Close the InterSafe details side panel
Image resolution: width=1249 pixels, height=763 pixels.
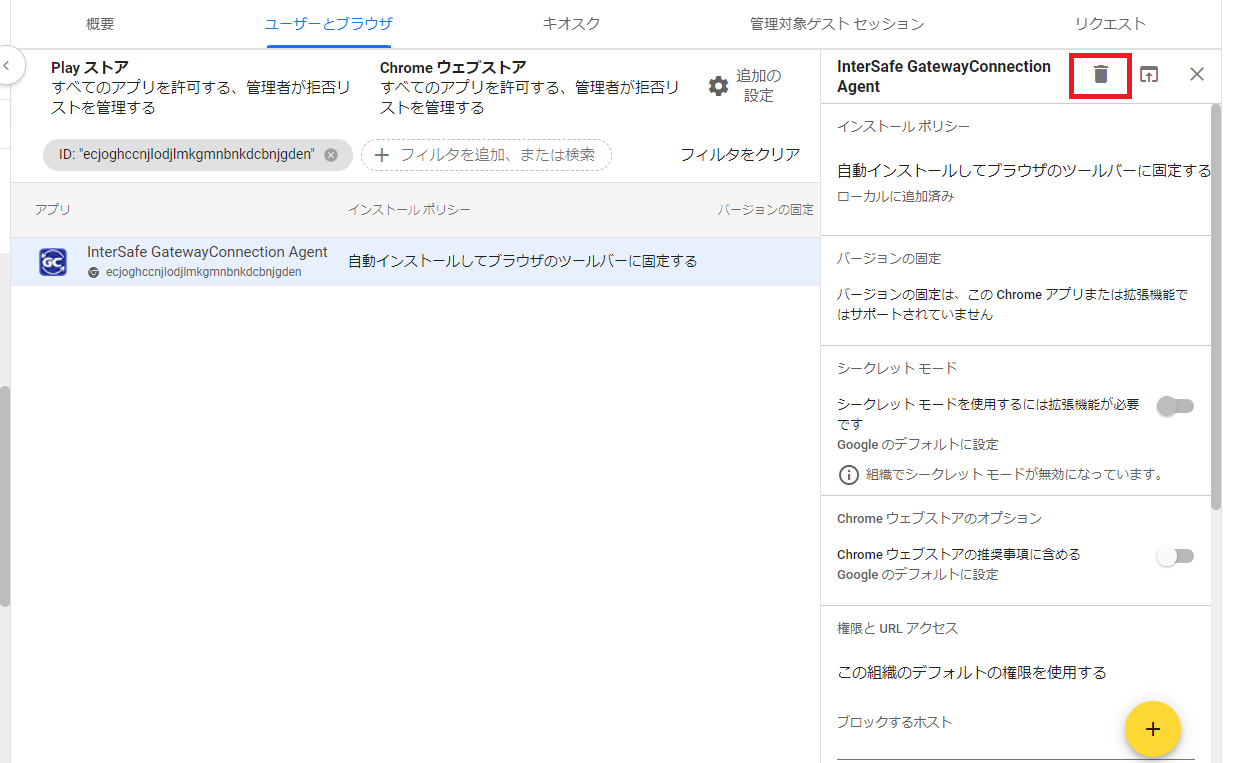pyautogui.click(x=1197, y=74)
